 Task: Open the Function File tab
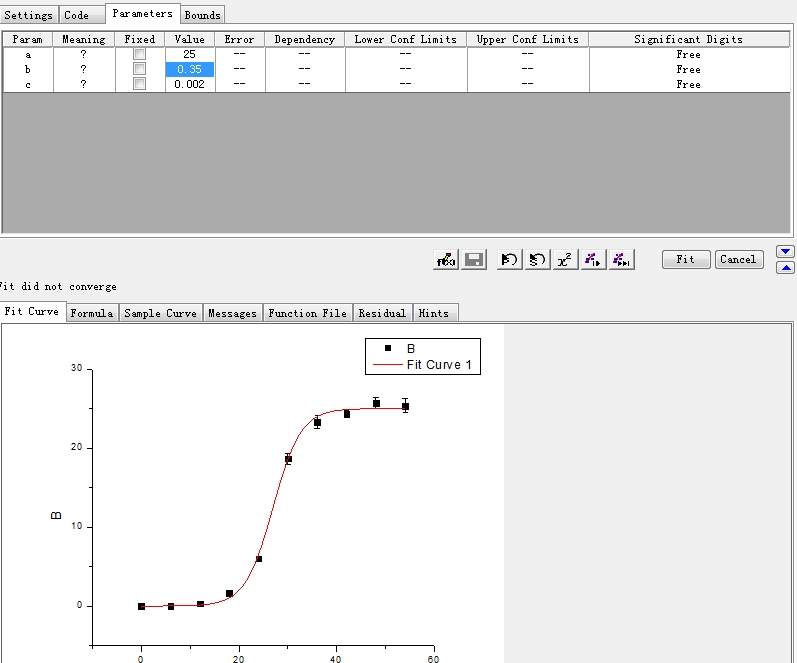308,313
